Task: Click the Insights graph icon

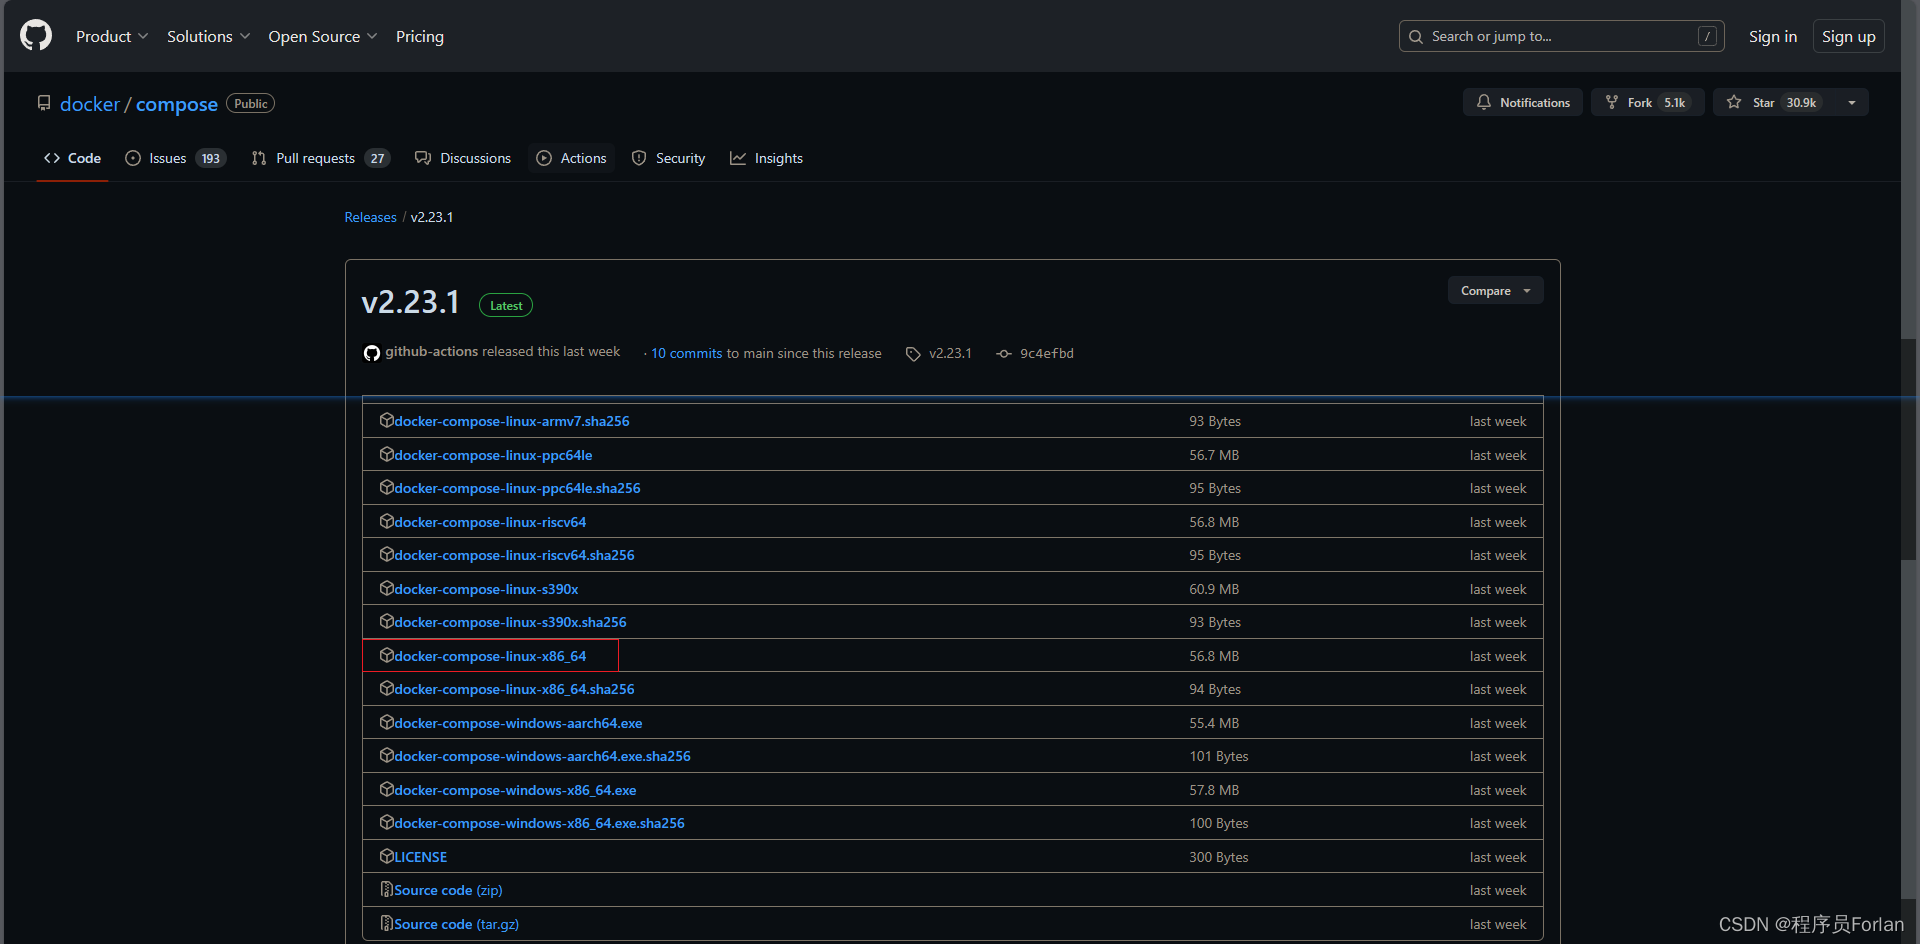Action: 738,158
